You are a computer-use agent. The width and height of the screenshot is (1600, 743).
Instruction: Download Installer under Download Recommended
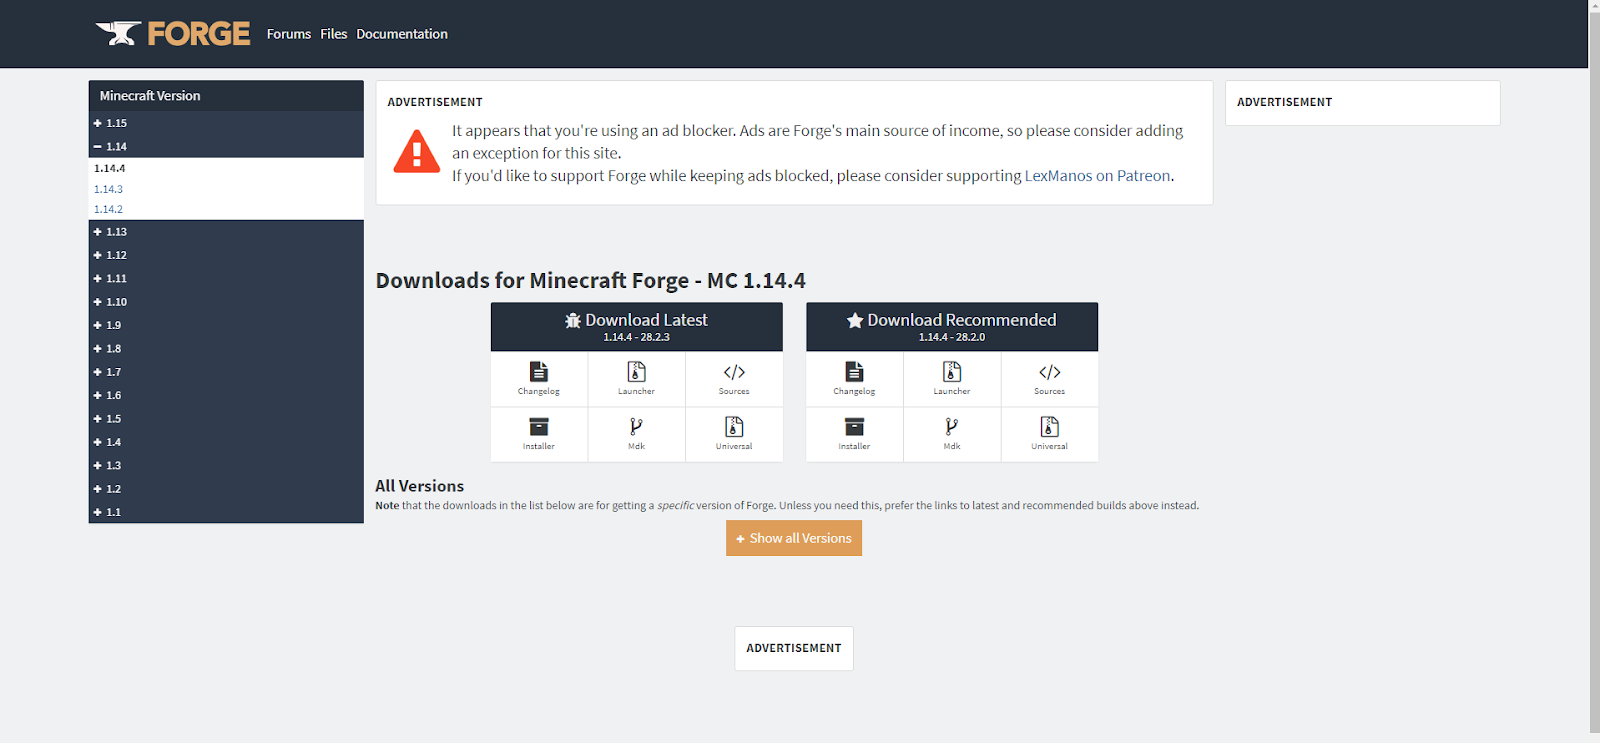(854, 433)
